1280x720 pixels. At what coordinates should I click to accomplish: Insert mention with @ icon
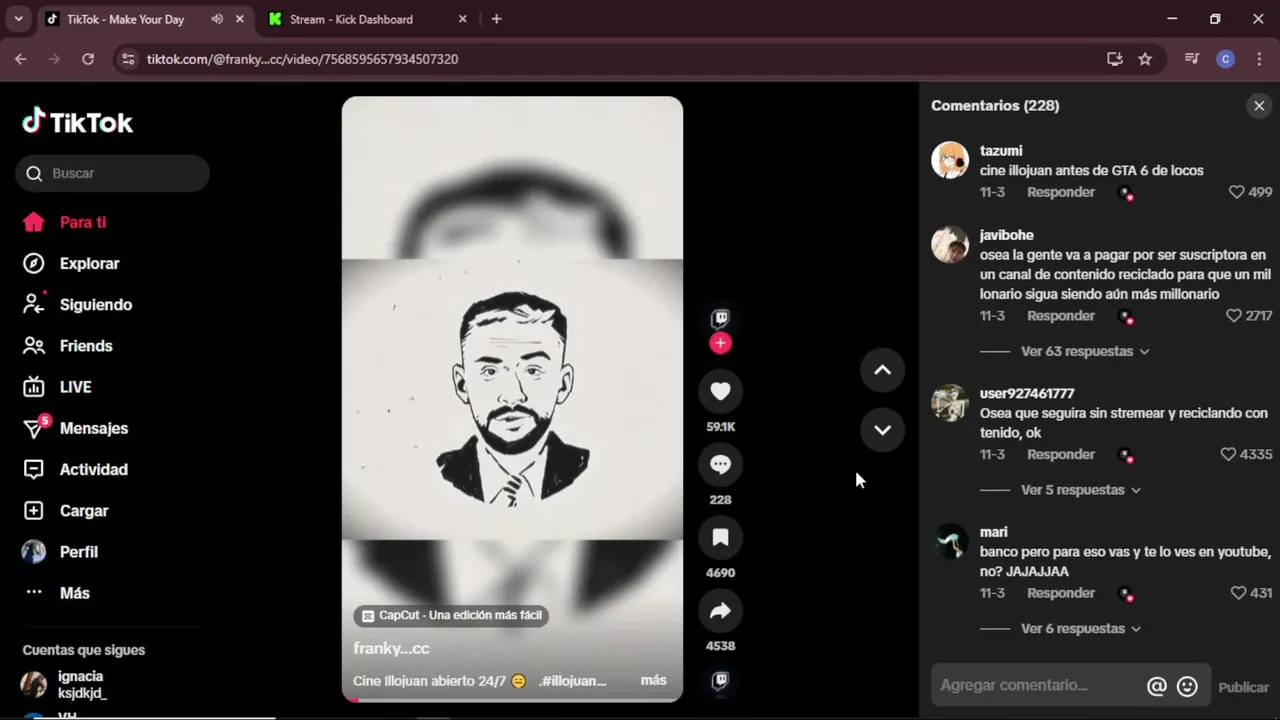point(1157,686)
